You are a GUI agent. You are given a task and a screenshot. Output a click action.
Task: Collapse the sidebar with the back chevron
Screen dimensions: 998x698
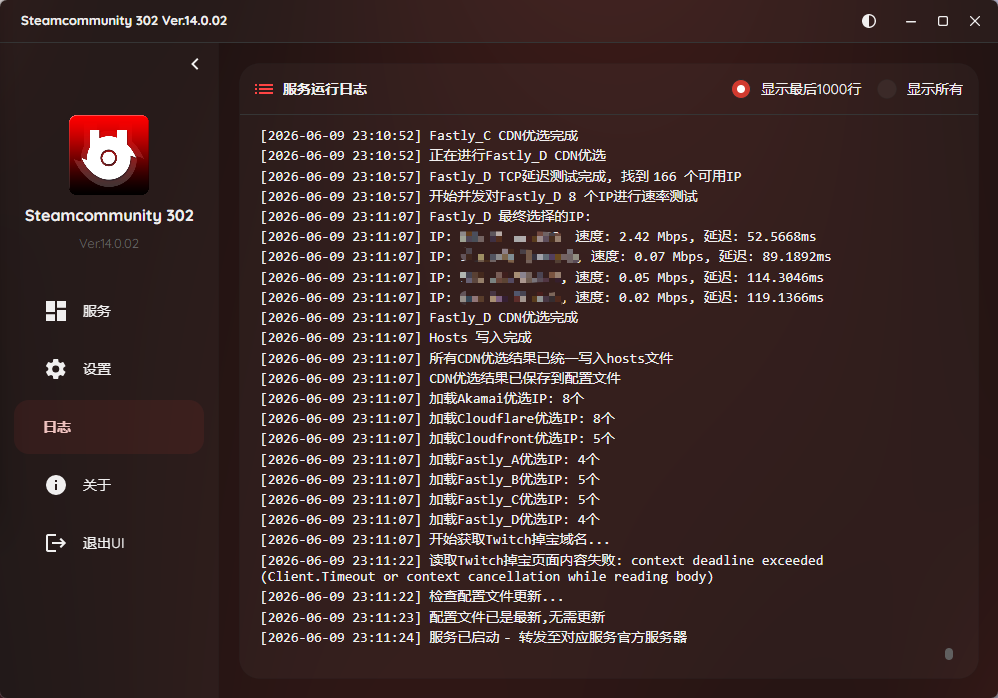195,64
